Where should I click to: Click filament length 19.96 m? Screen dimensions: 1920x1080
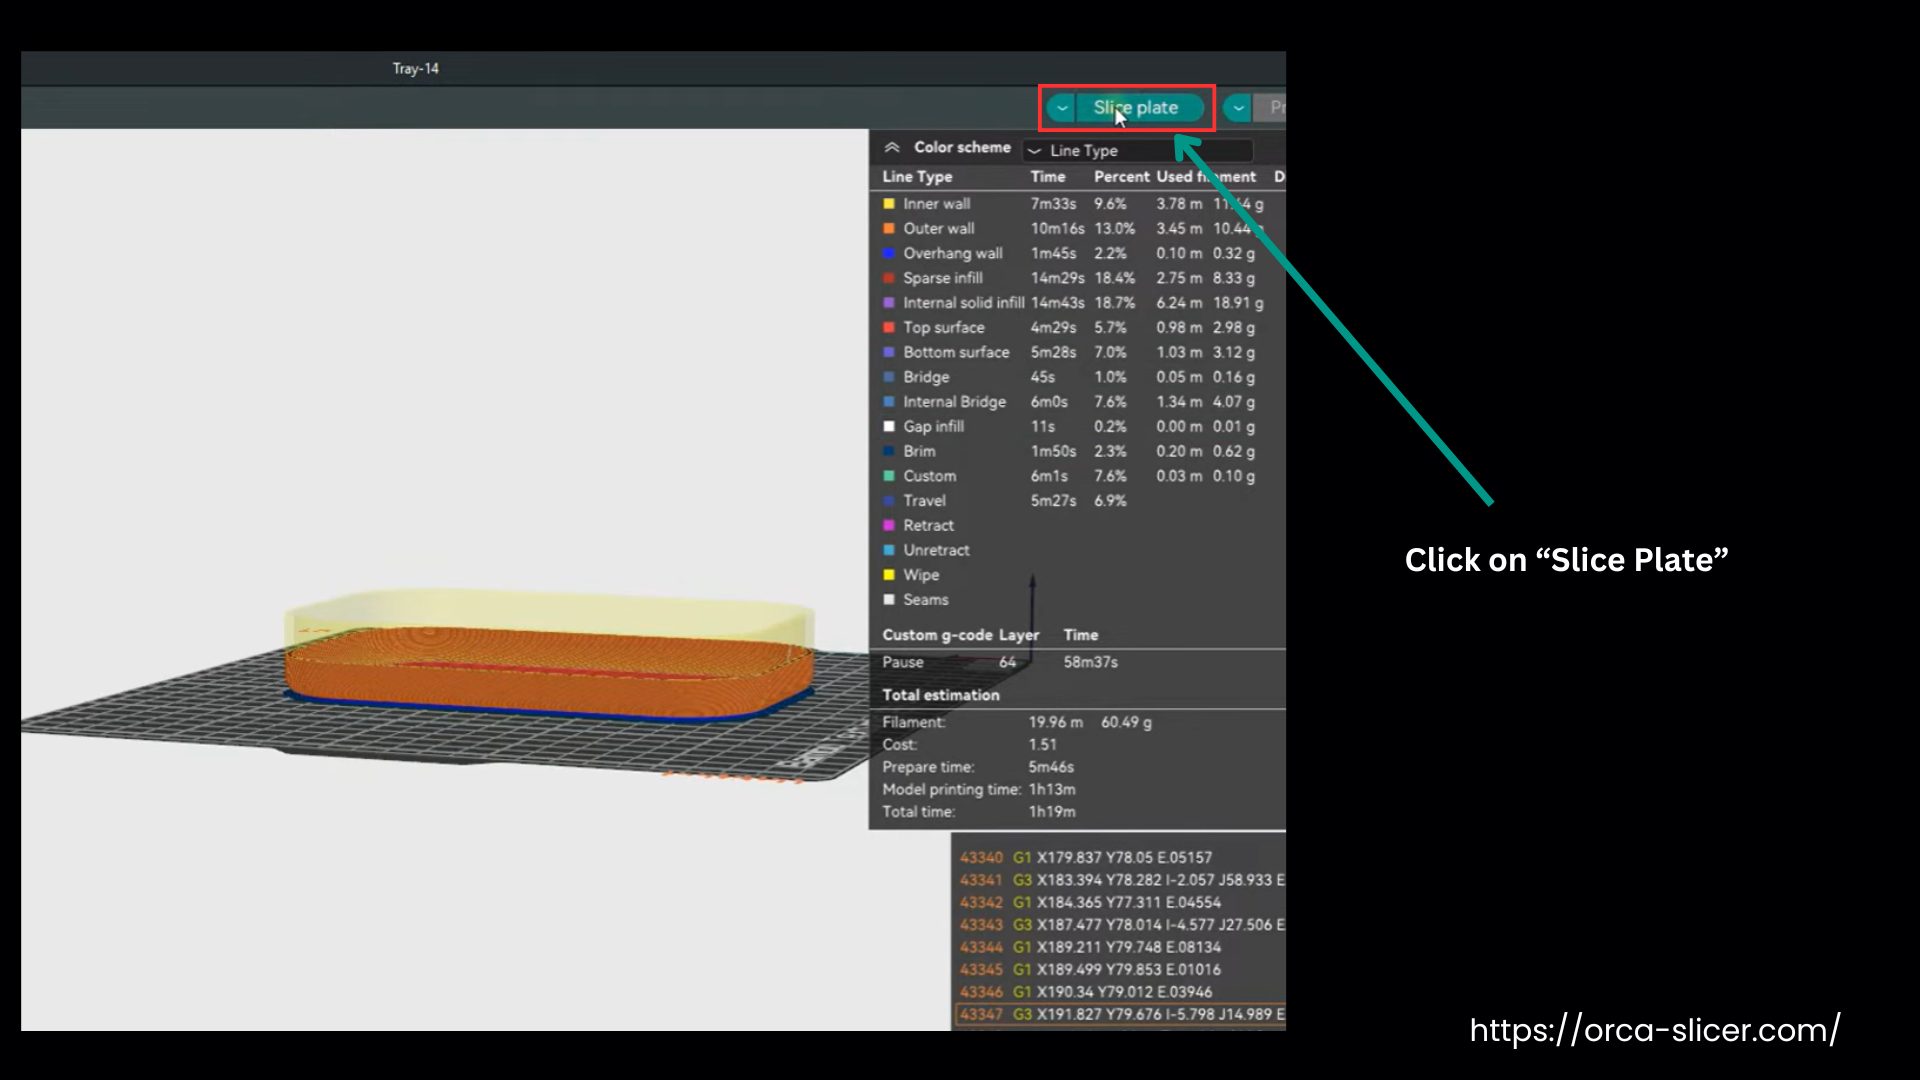1056,722
